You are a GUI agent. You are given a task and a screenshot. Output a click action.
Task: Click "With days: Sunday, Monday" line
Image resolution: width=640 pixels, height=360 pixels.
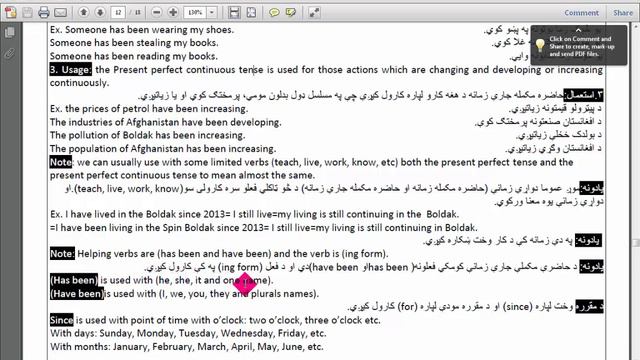(188, 333)
